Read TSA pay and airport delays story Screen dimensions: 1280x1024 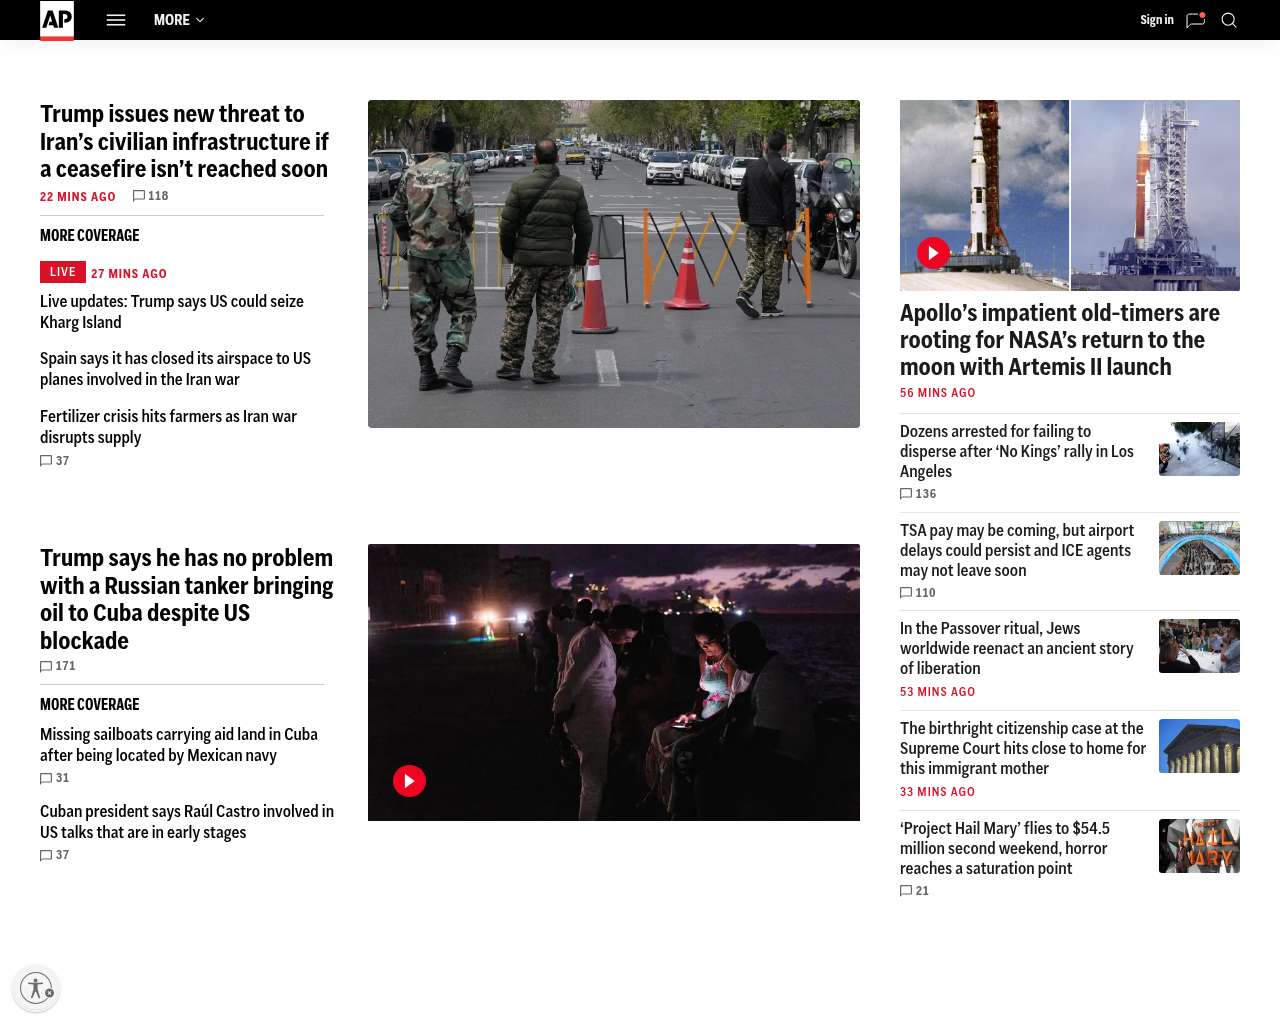1017,550
